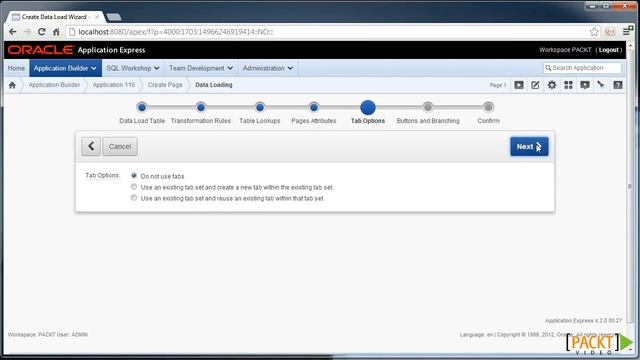Open the help question mark icon
The height and width of the screenshot is (360, 640).
tap(618, 85)
